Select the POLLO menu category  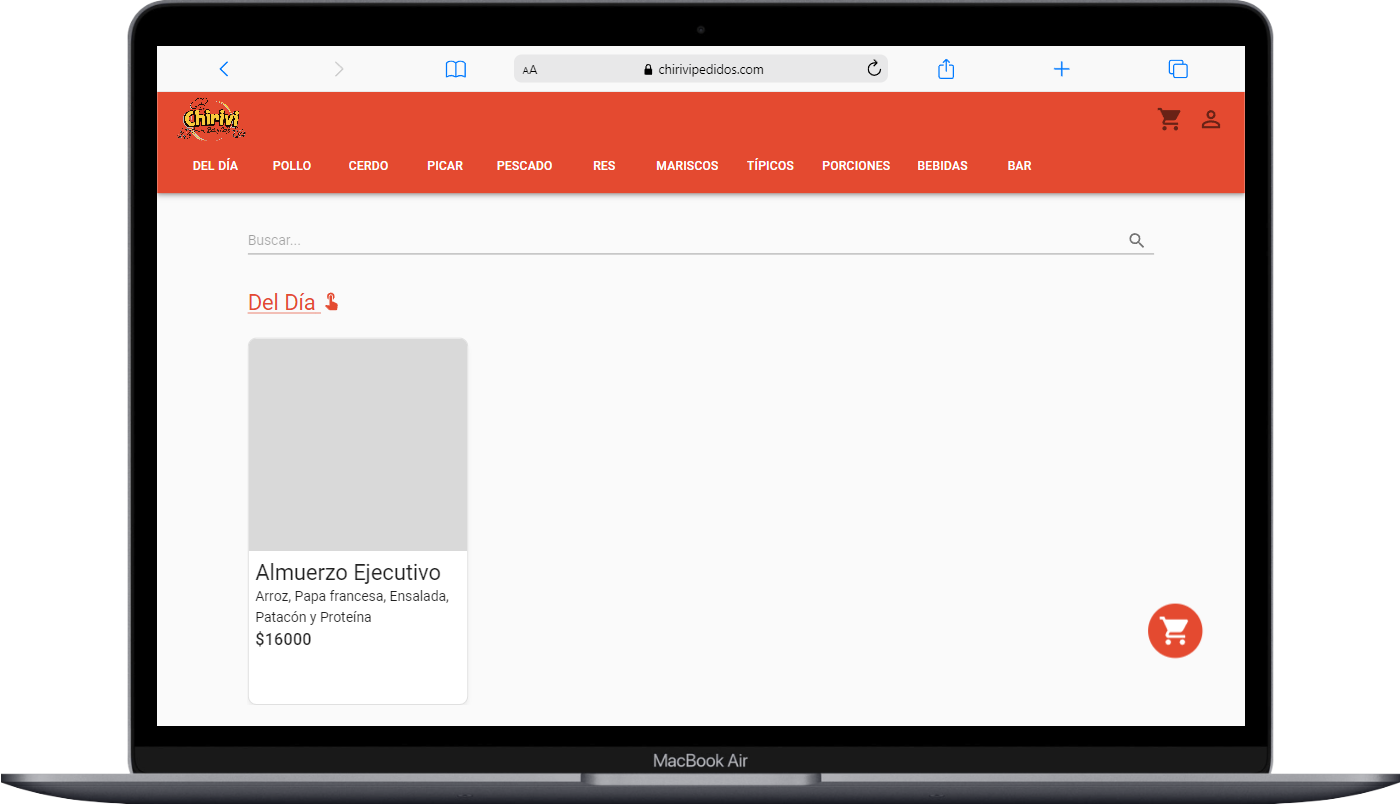(292, 166)
